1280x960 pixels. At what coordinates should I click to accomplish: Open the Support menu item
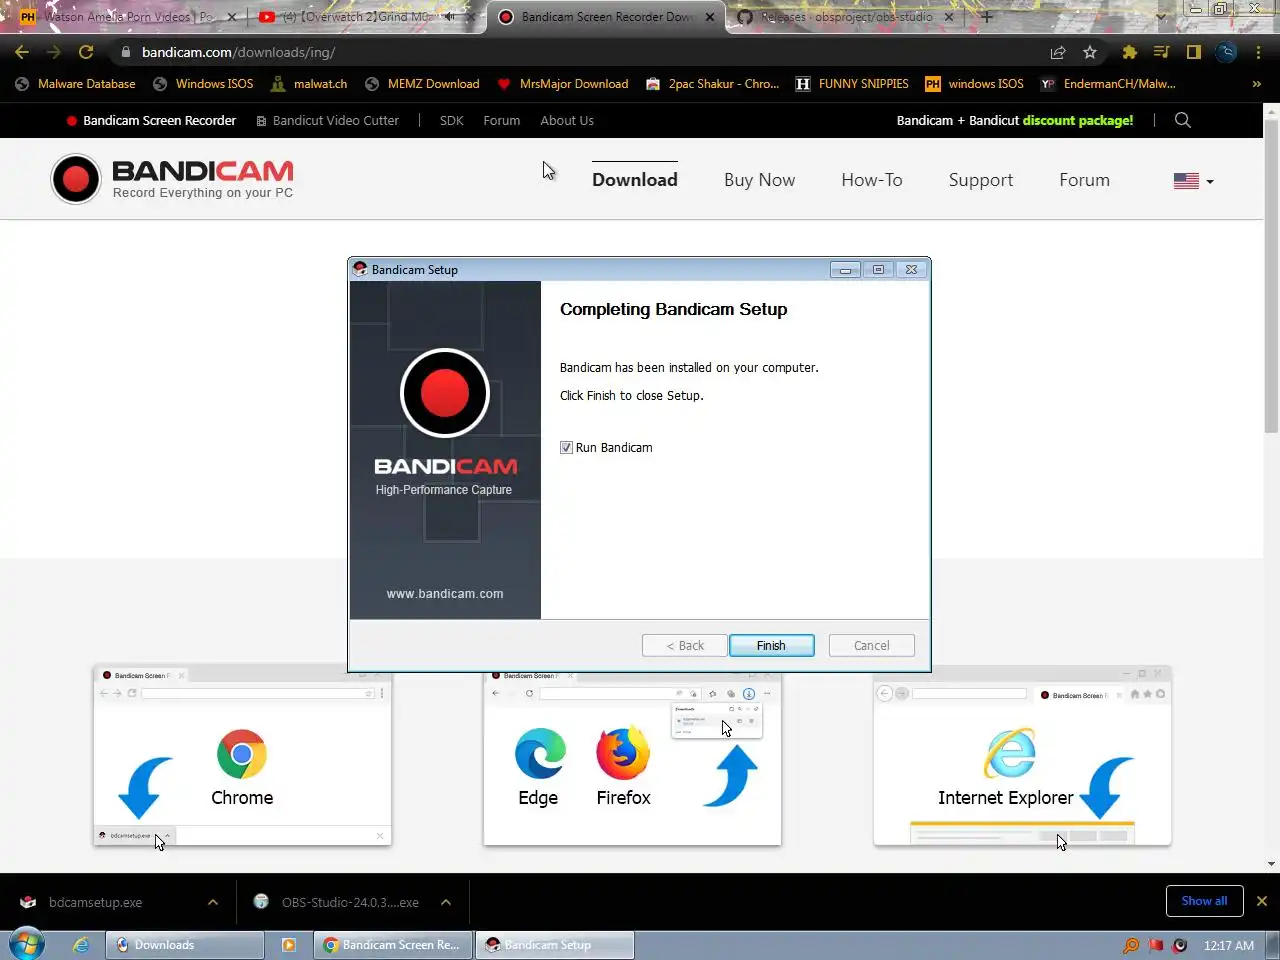coord(981,180)
